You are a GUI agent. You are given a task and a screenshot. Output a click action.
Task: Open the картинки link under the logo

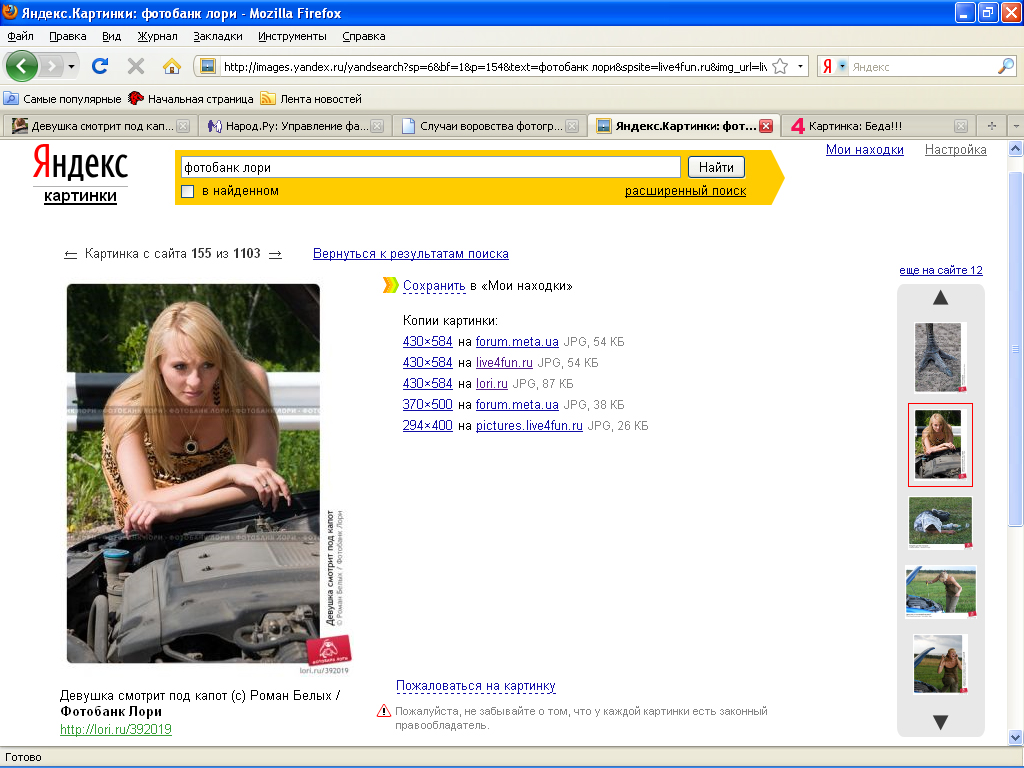pyautogui.click(x=80, y=196)
